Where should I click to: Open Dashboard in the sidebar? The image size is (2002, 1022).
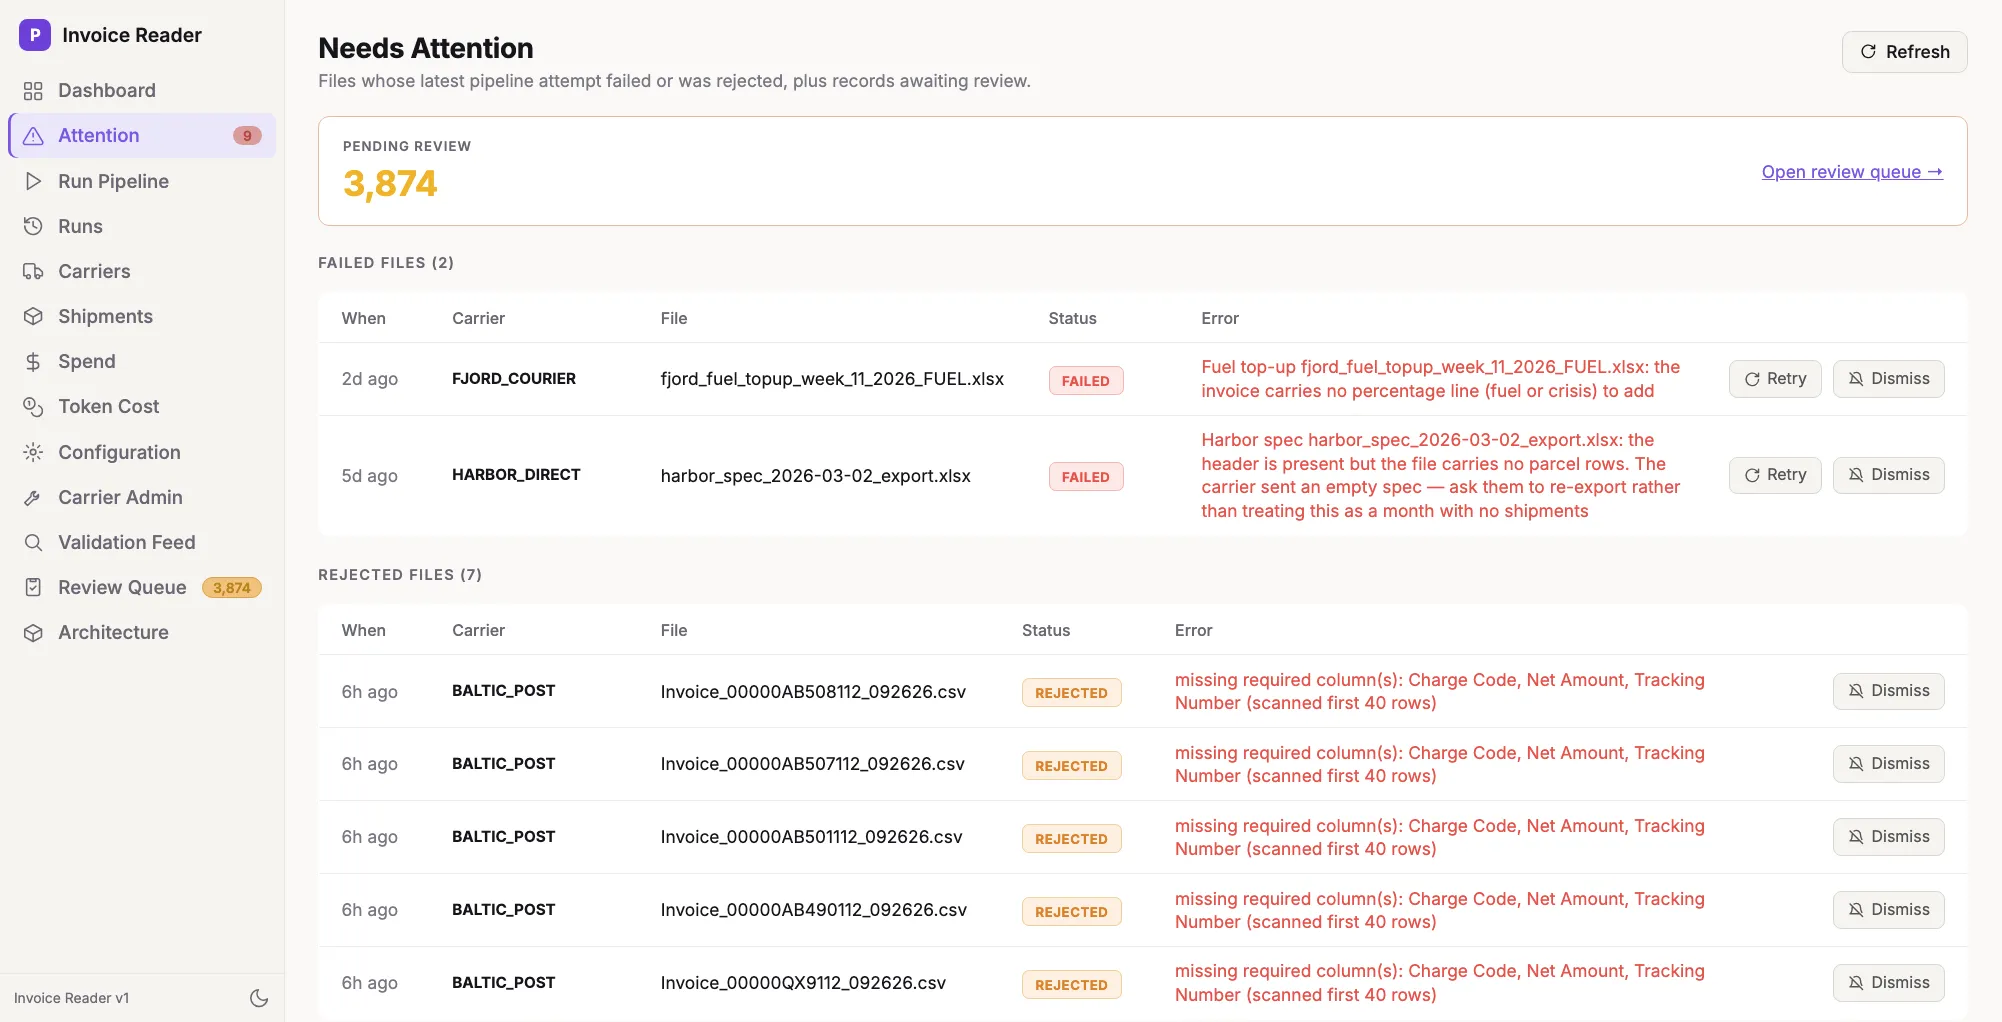coord(142,91)
